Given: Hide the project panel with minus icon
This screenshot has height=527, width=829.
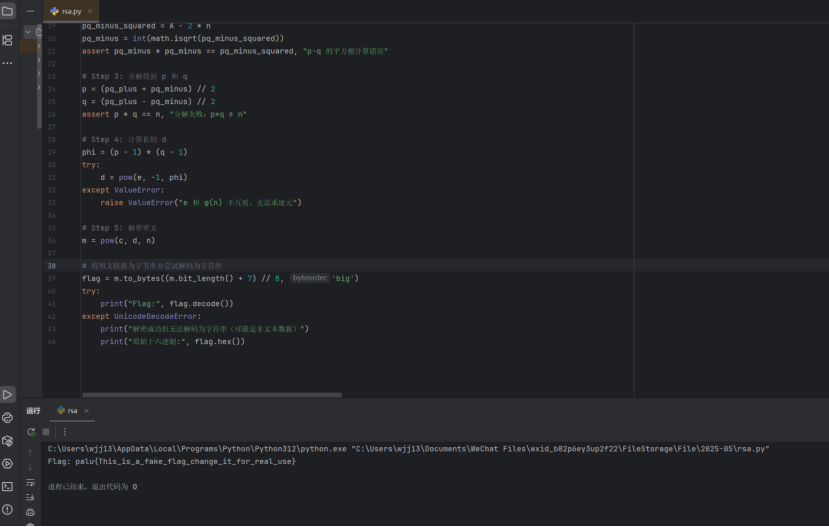Looking at the screenshot, I should 30,11.
